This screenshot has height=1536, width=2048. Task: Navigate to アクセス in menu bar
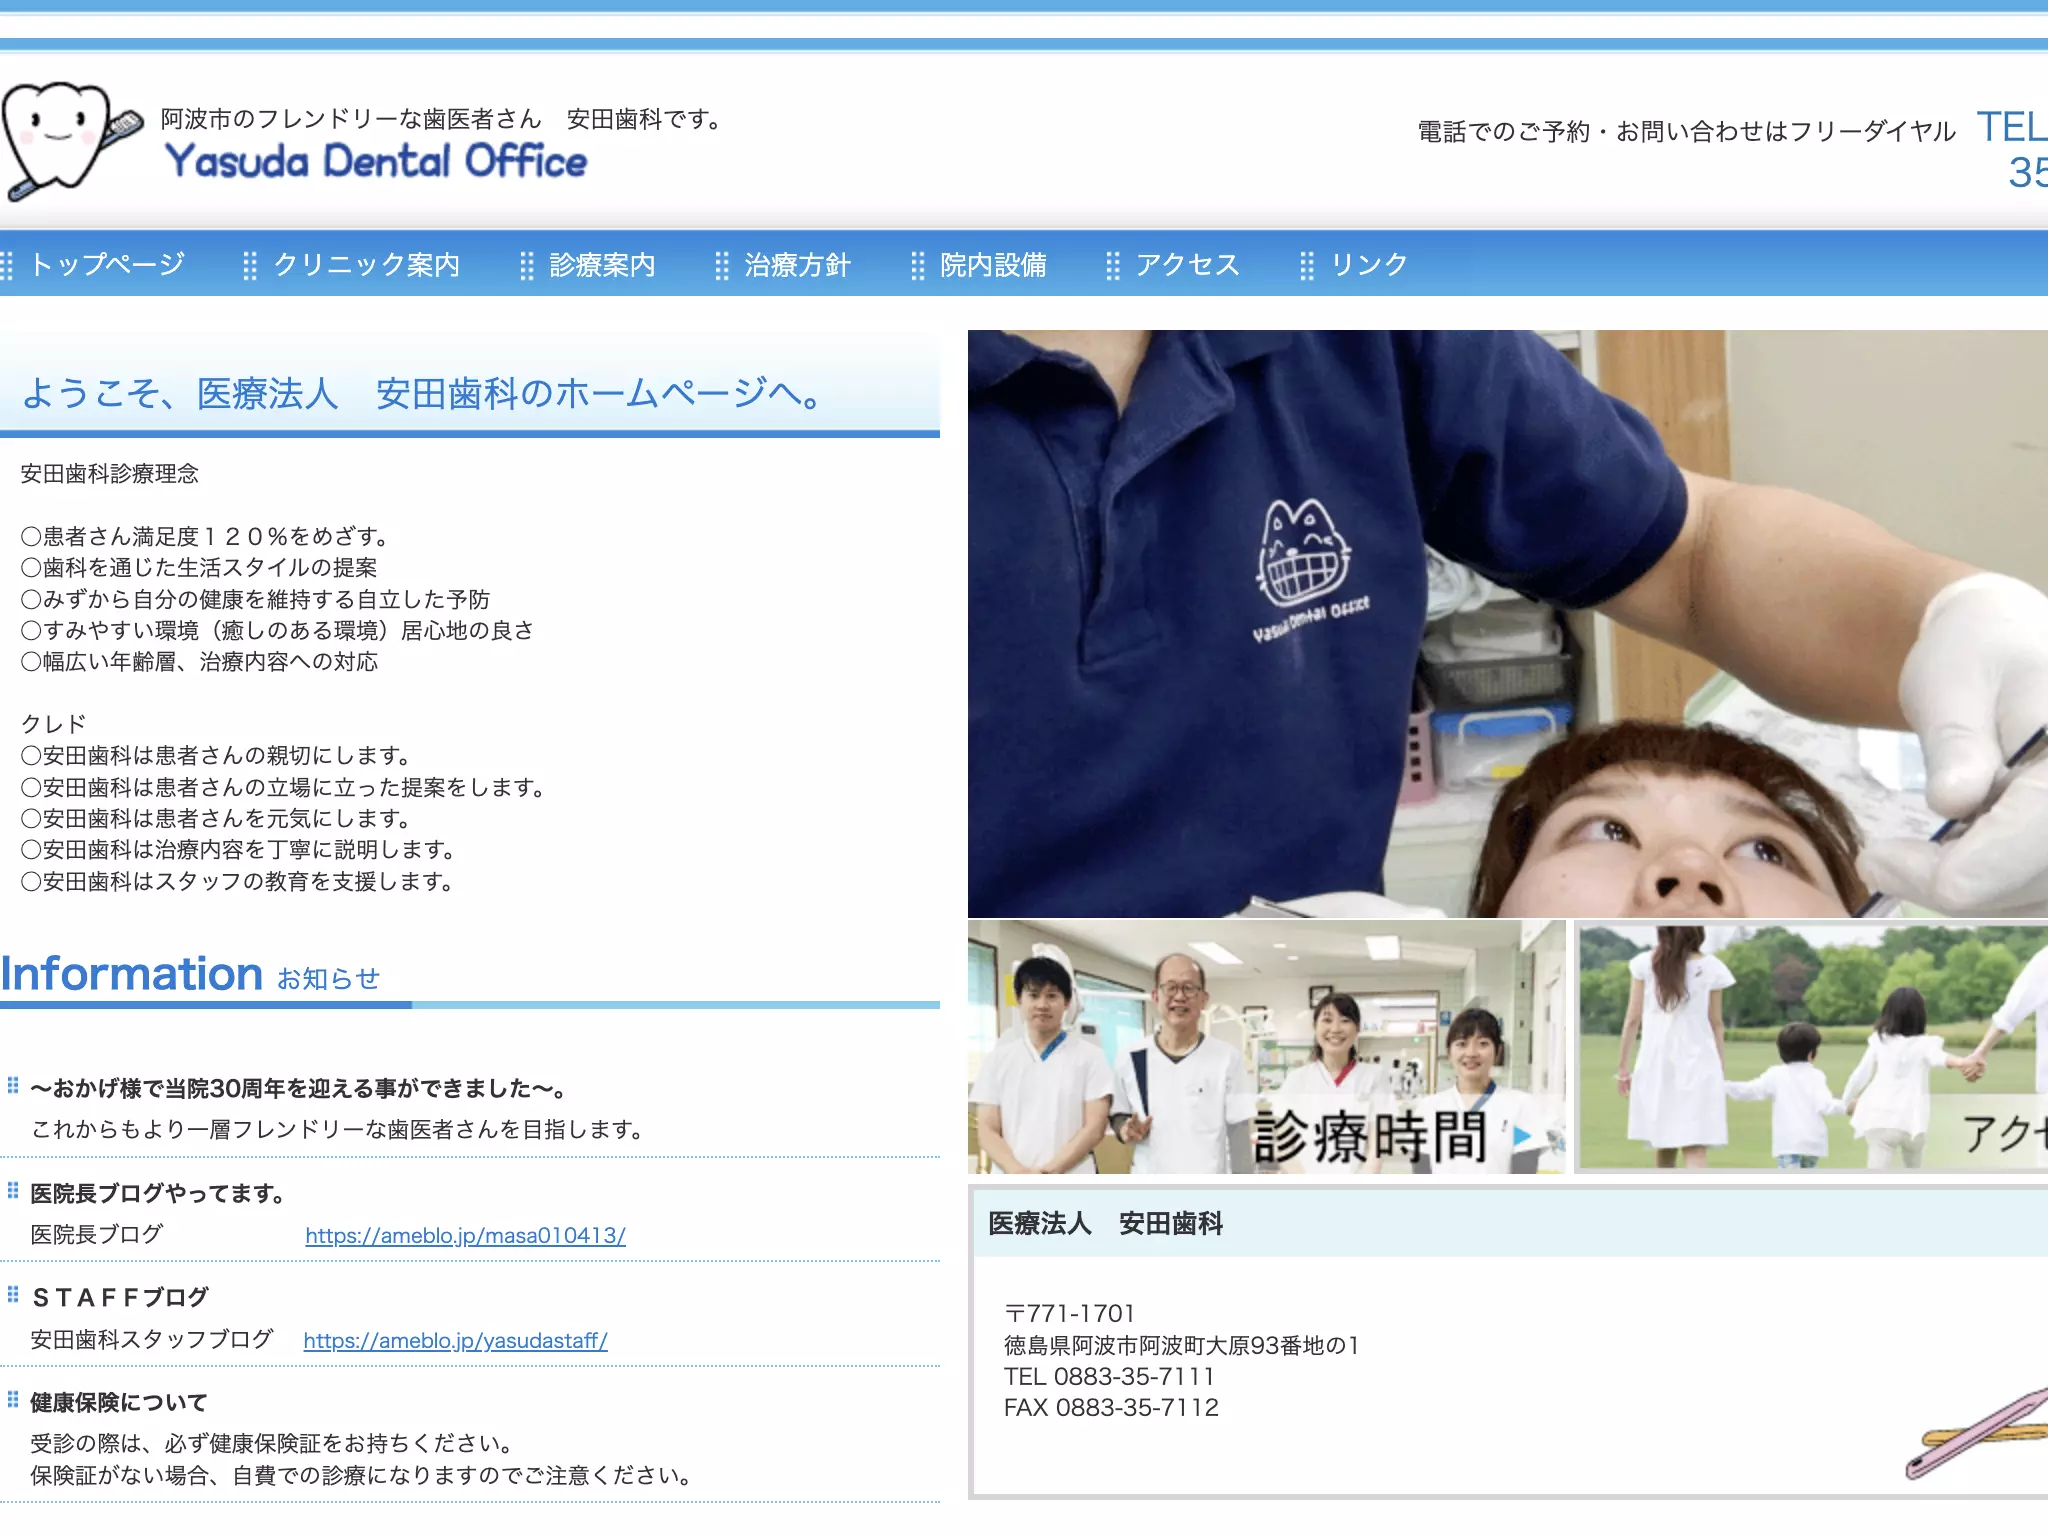(1187, 264)
